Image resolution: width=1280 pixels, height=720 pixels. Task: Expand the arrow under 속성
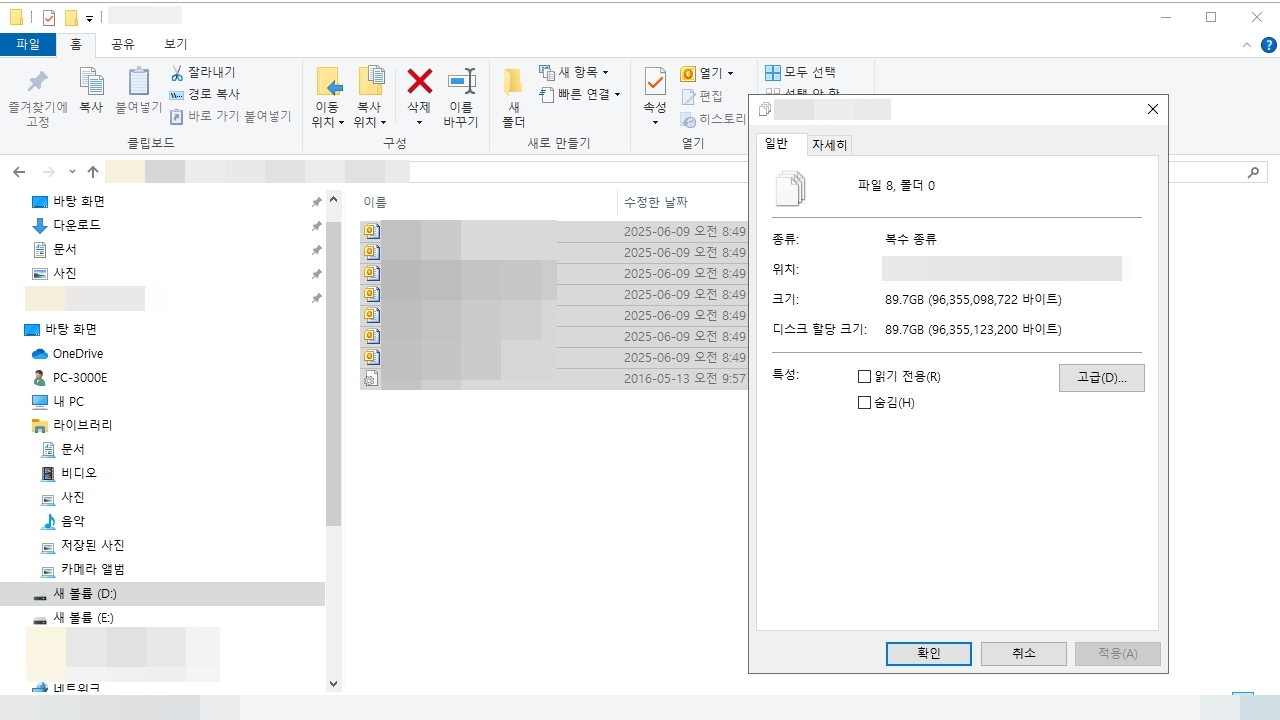coord(655,123)
